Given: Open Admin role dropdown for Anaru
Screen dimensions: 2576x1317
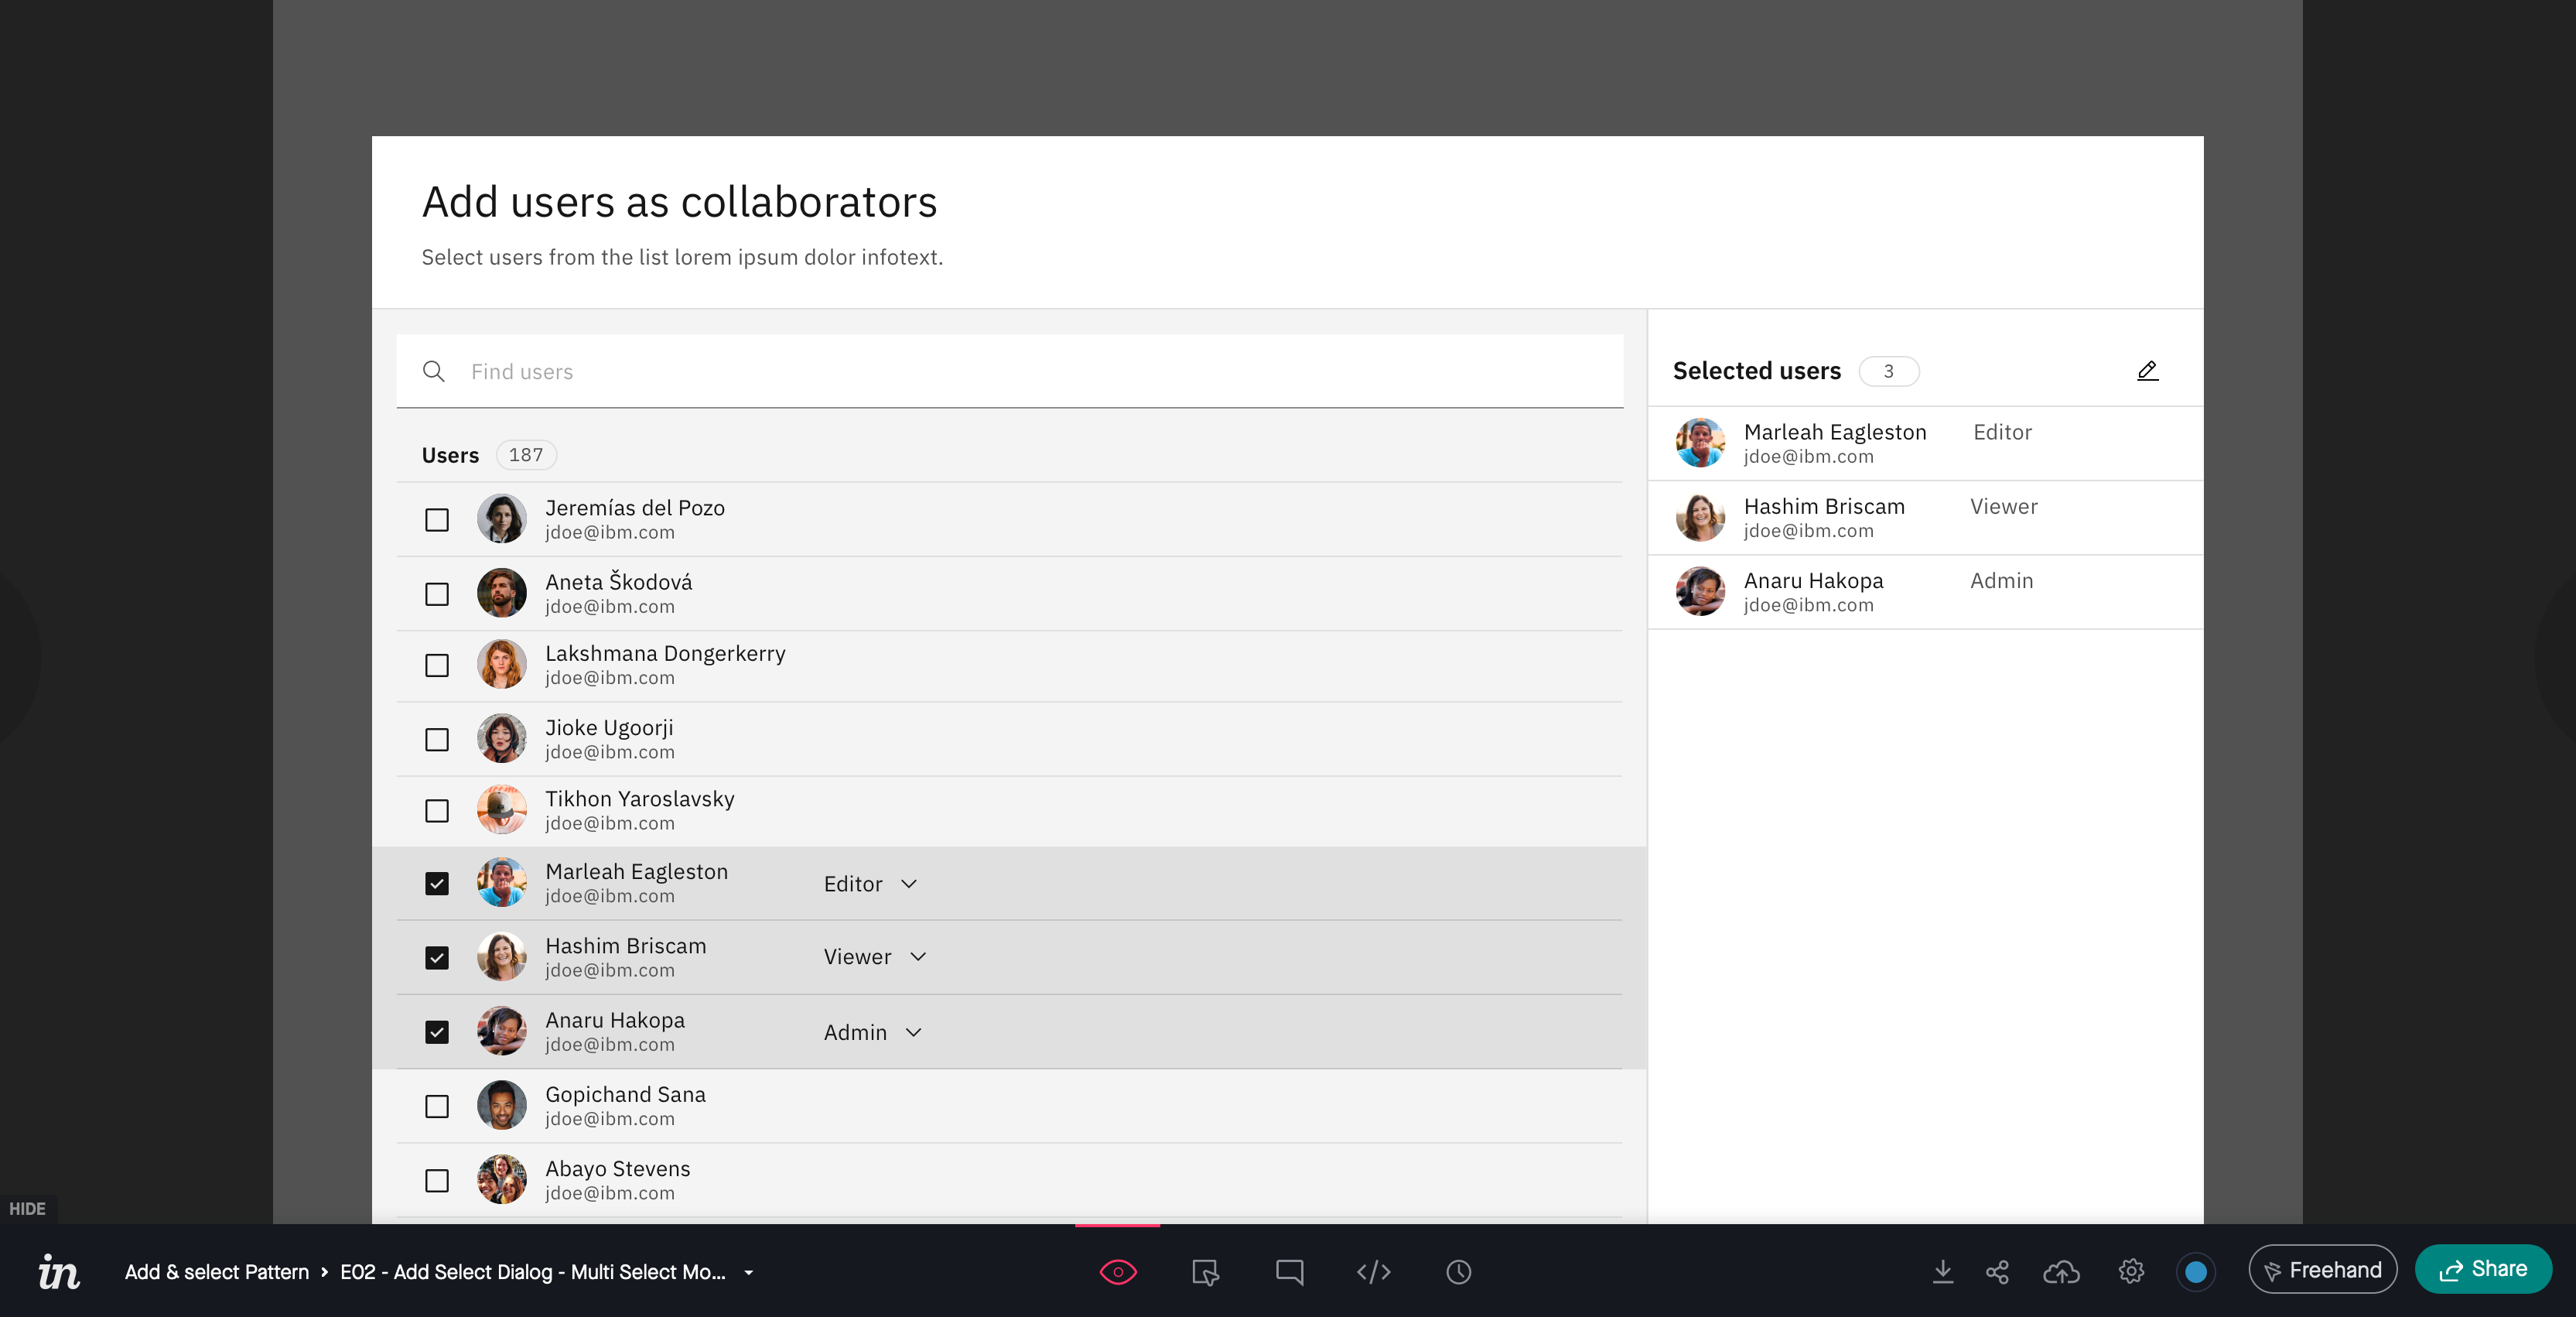Looking at the screenshot, I should pos(872,1032).
